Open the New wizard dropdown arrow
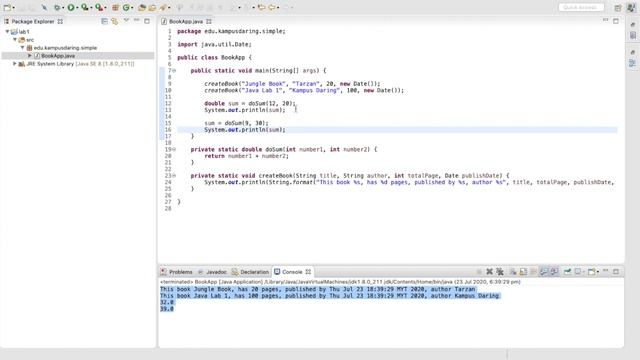Viewport: 640px width, 360px height. (x=13, y=7)
